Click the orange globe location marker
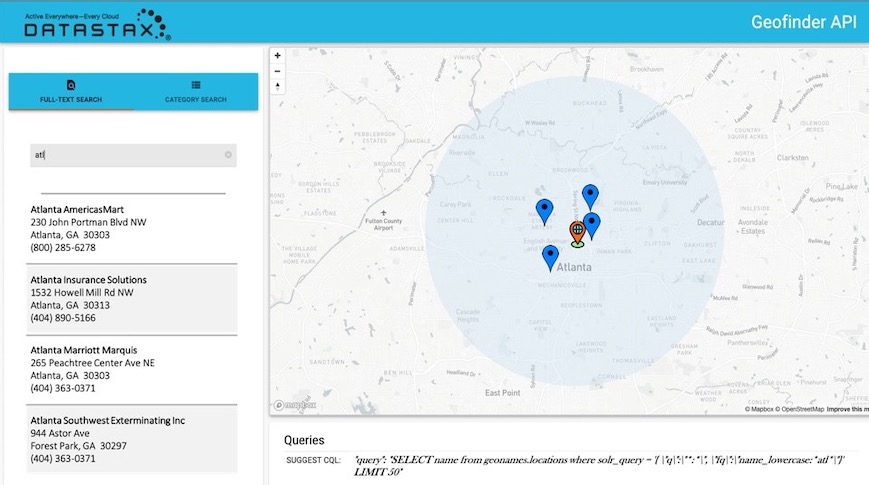Image resolution: width=869 pixels, height=485 pixels. 577,232
